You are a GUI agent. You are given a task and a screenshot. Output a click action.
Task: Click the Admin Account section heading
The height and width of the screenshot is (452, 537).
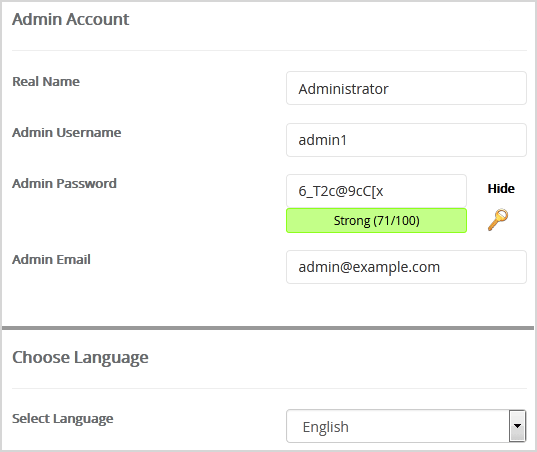[71, 19]
